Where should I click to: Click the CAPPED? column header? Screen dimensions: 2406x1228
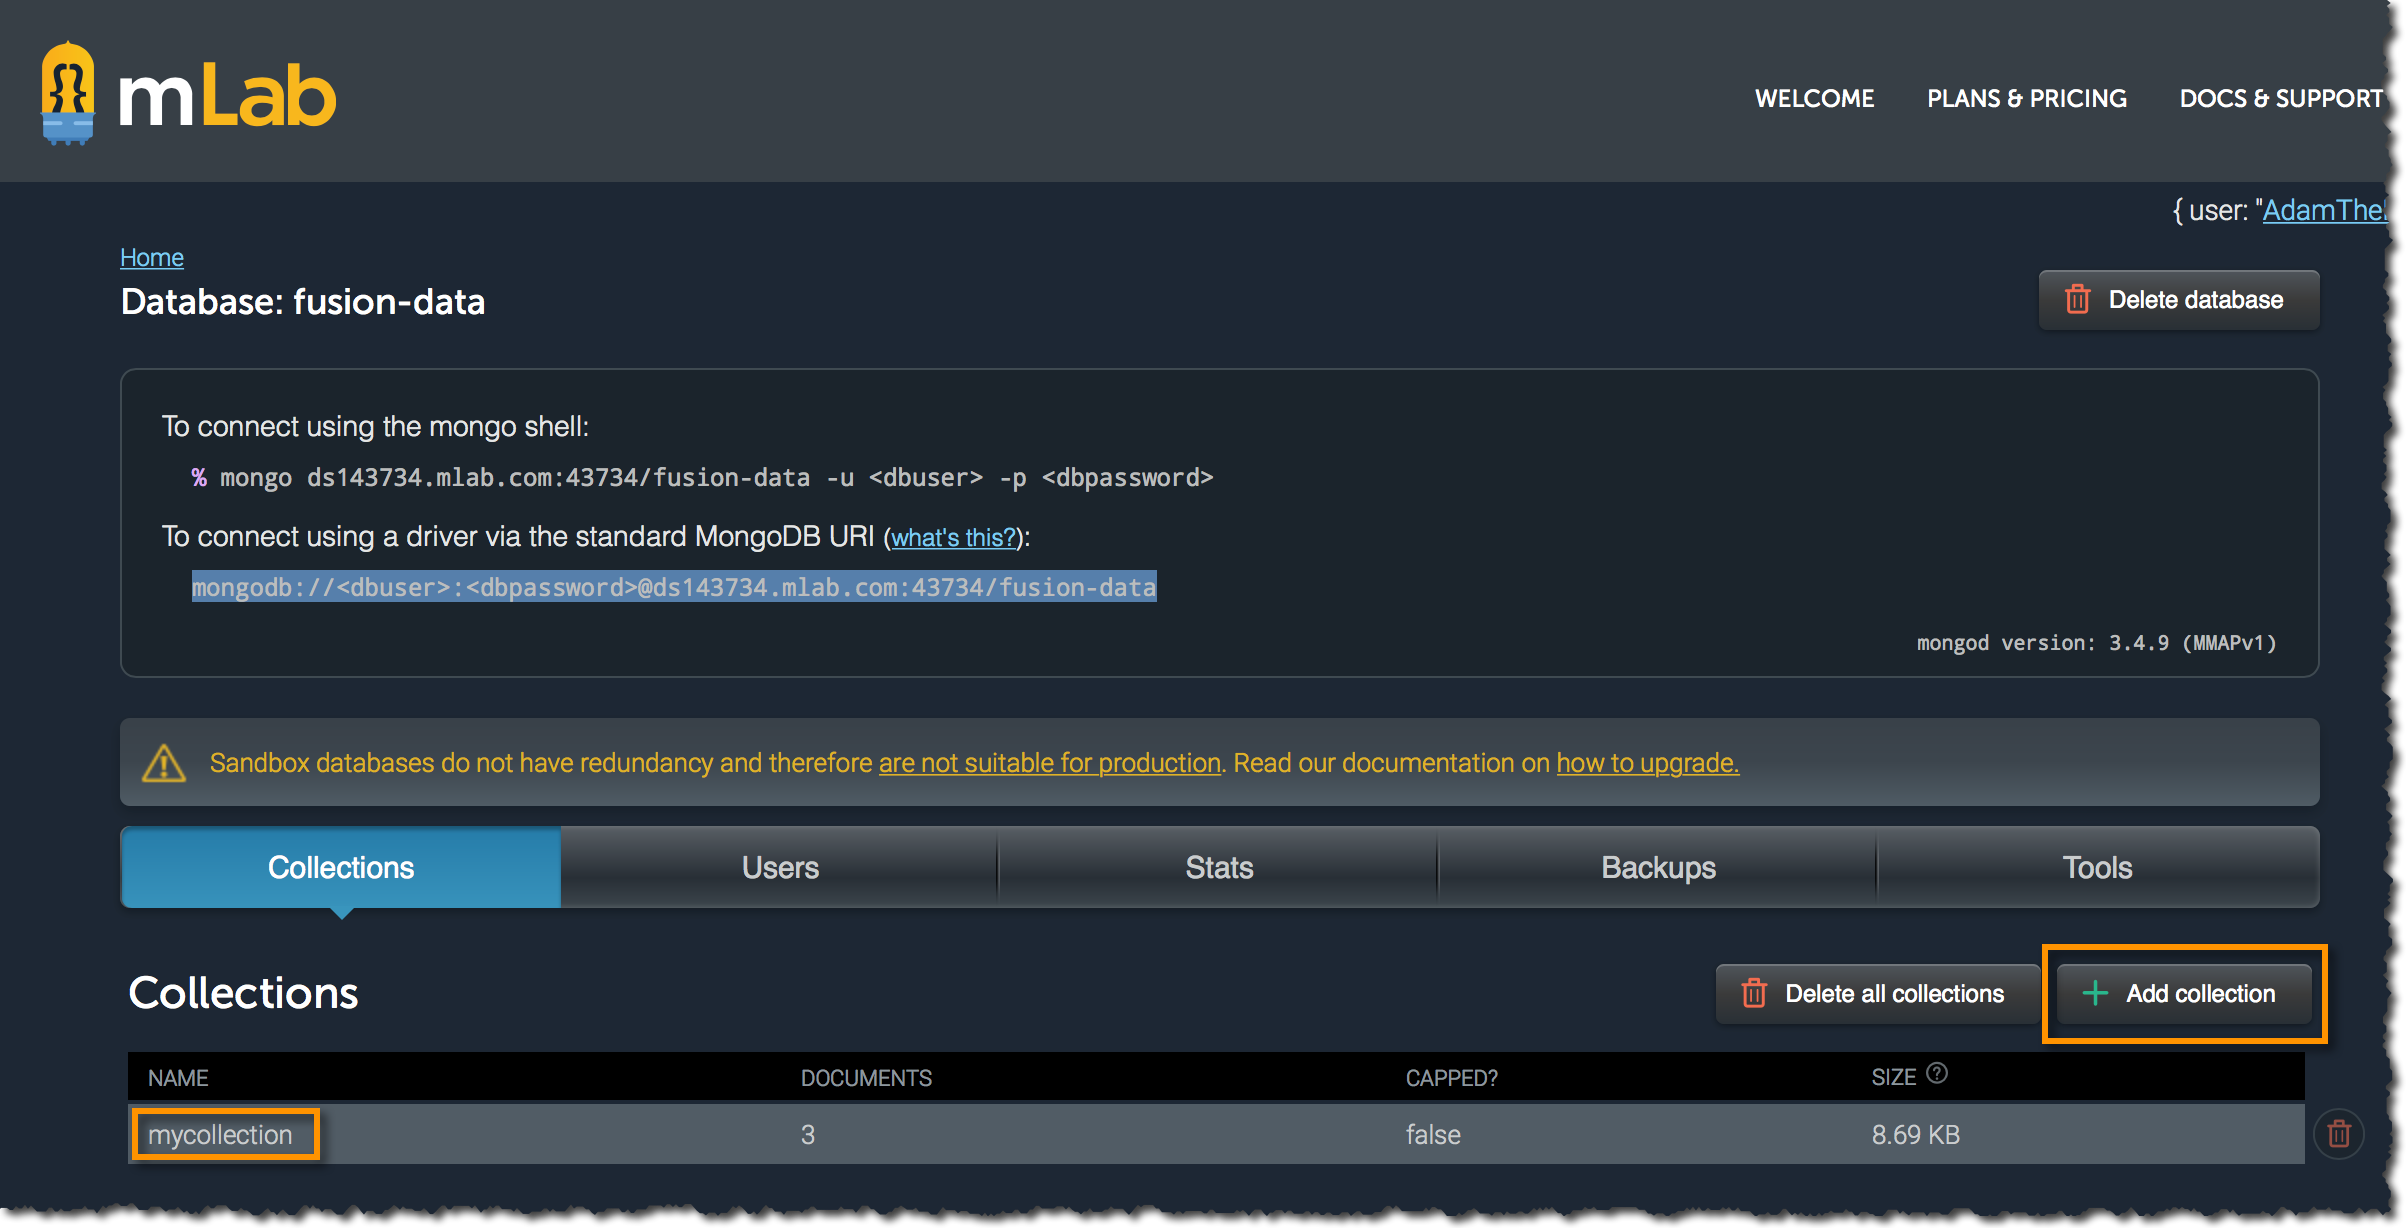point(1451,1078)
